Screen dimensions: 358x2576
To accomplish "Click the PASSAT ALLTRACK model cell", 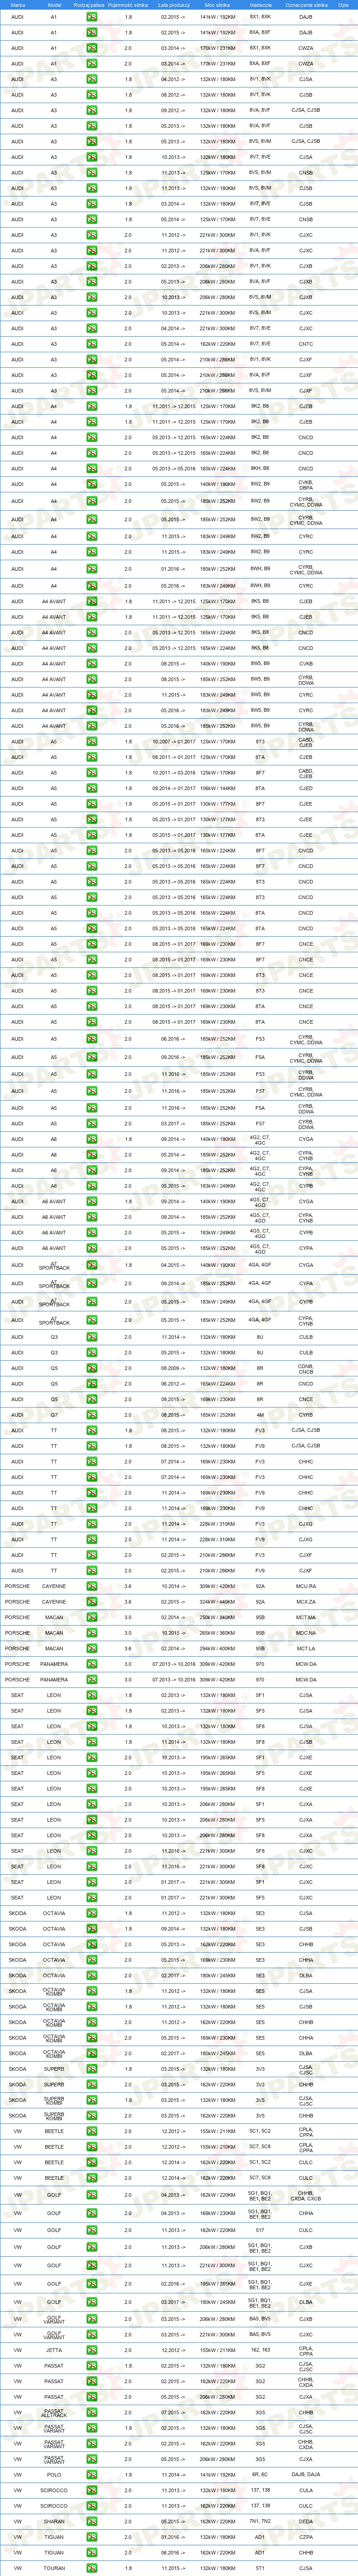I will (54, 2413).
